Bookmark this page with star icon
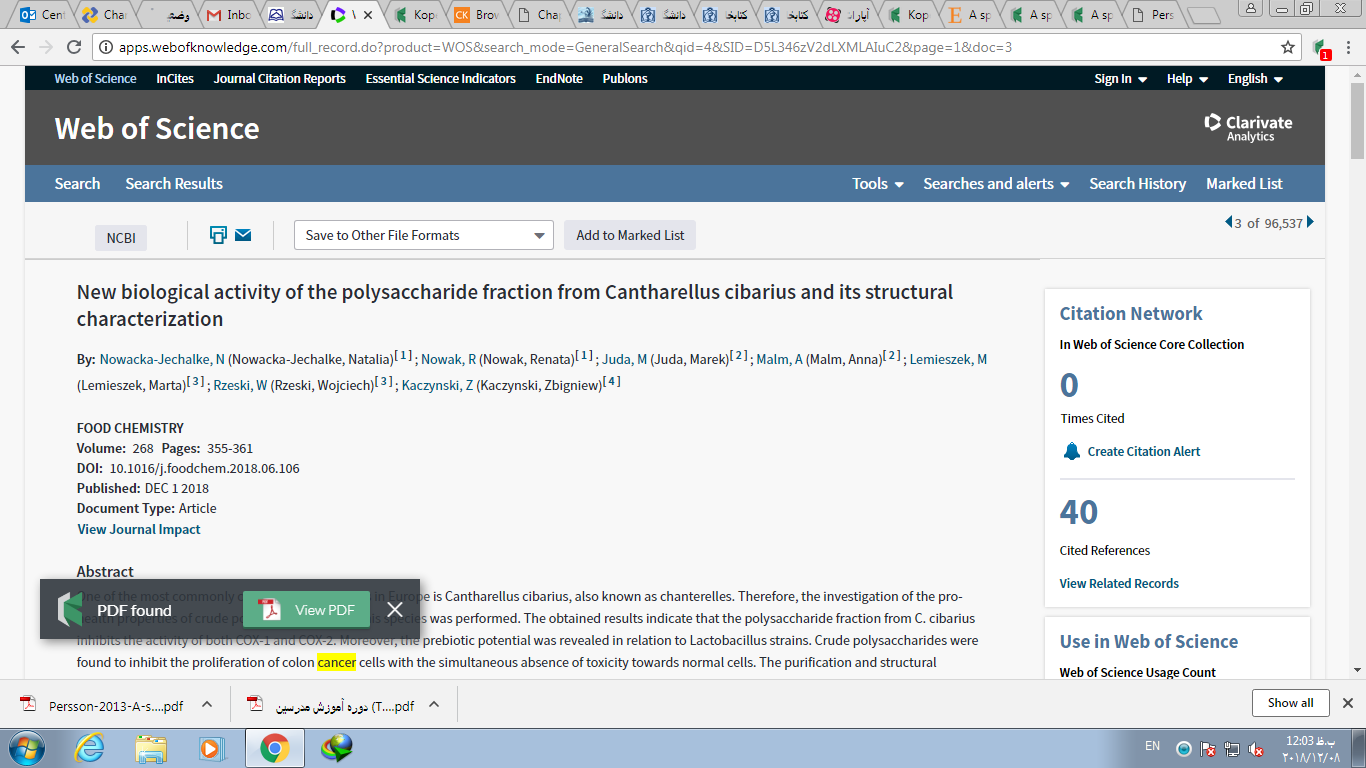1366x768 pixels. tap(1288, 47)
